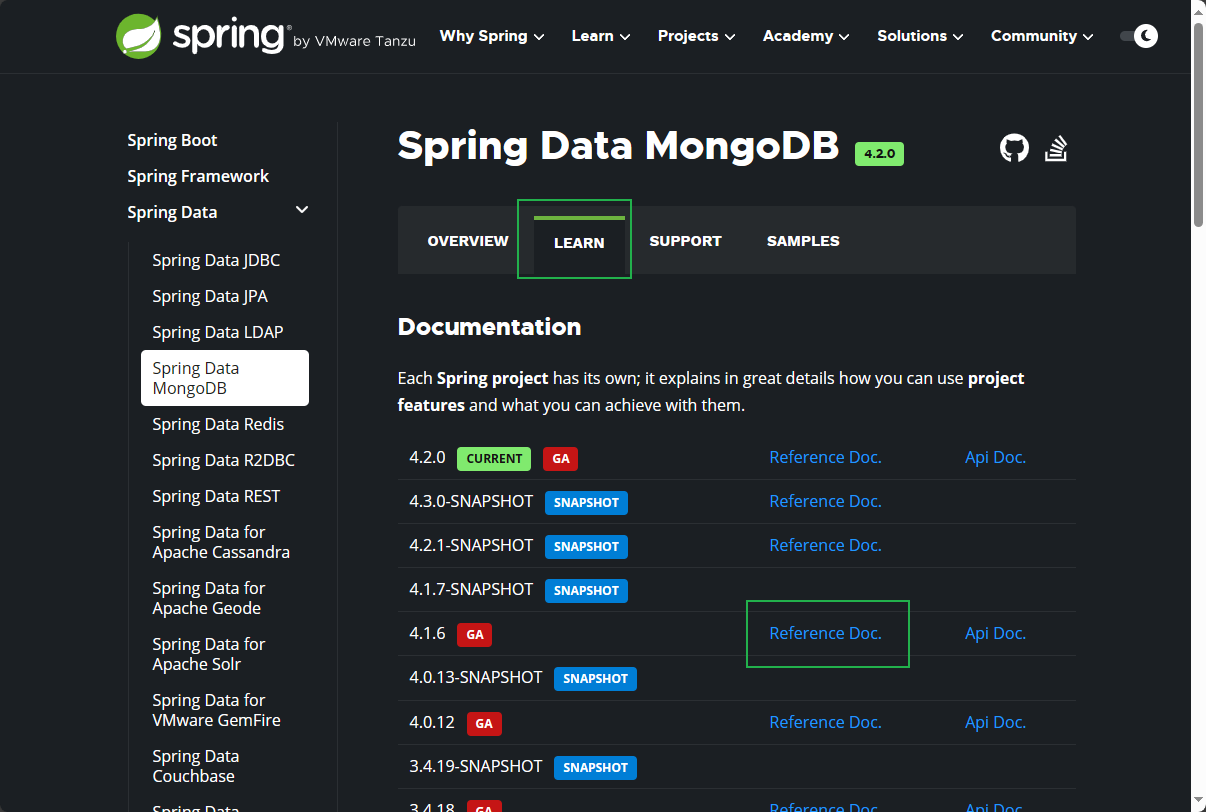
Task: Expand the Solutions menu
Action: [920, 36]
